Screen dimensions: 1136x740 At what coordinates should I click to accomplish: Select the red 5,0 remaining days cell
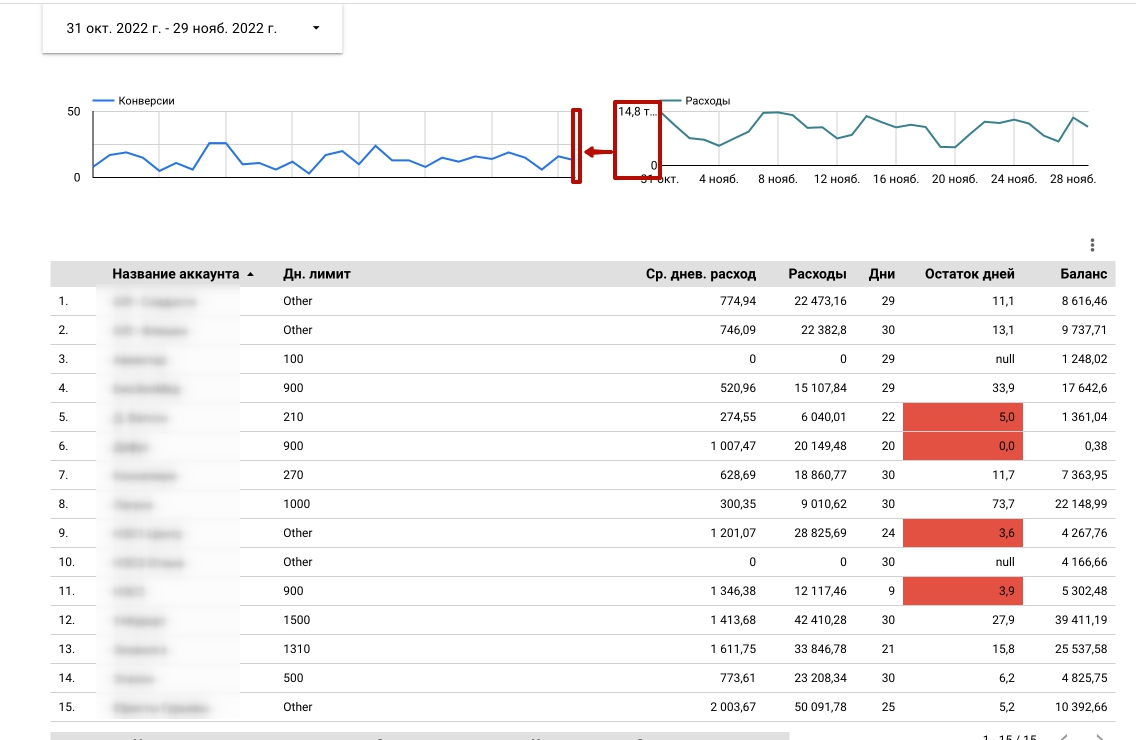coord(959,417)
